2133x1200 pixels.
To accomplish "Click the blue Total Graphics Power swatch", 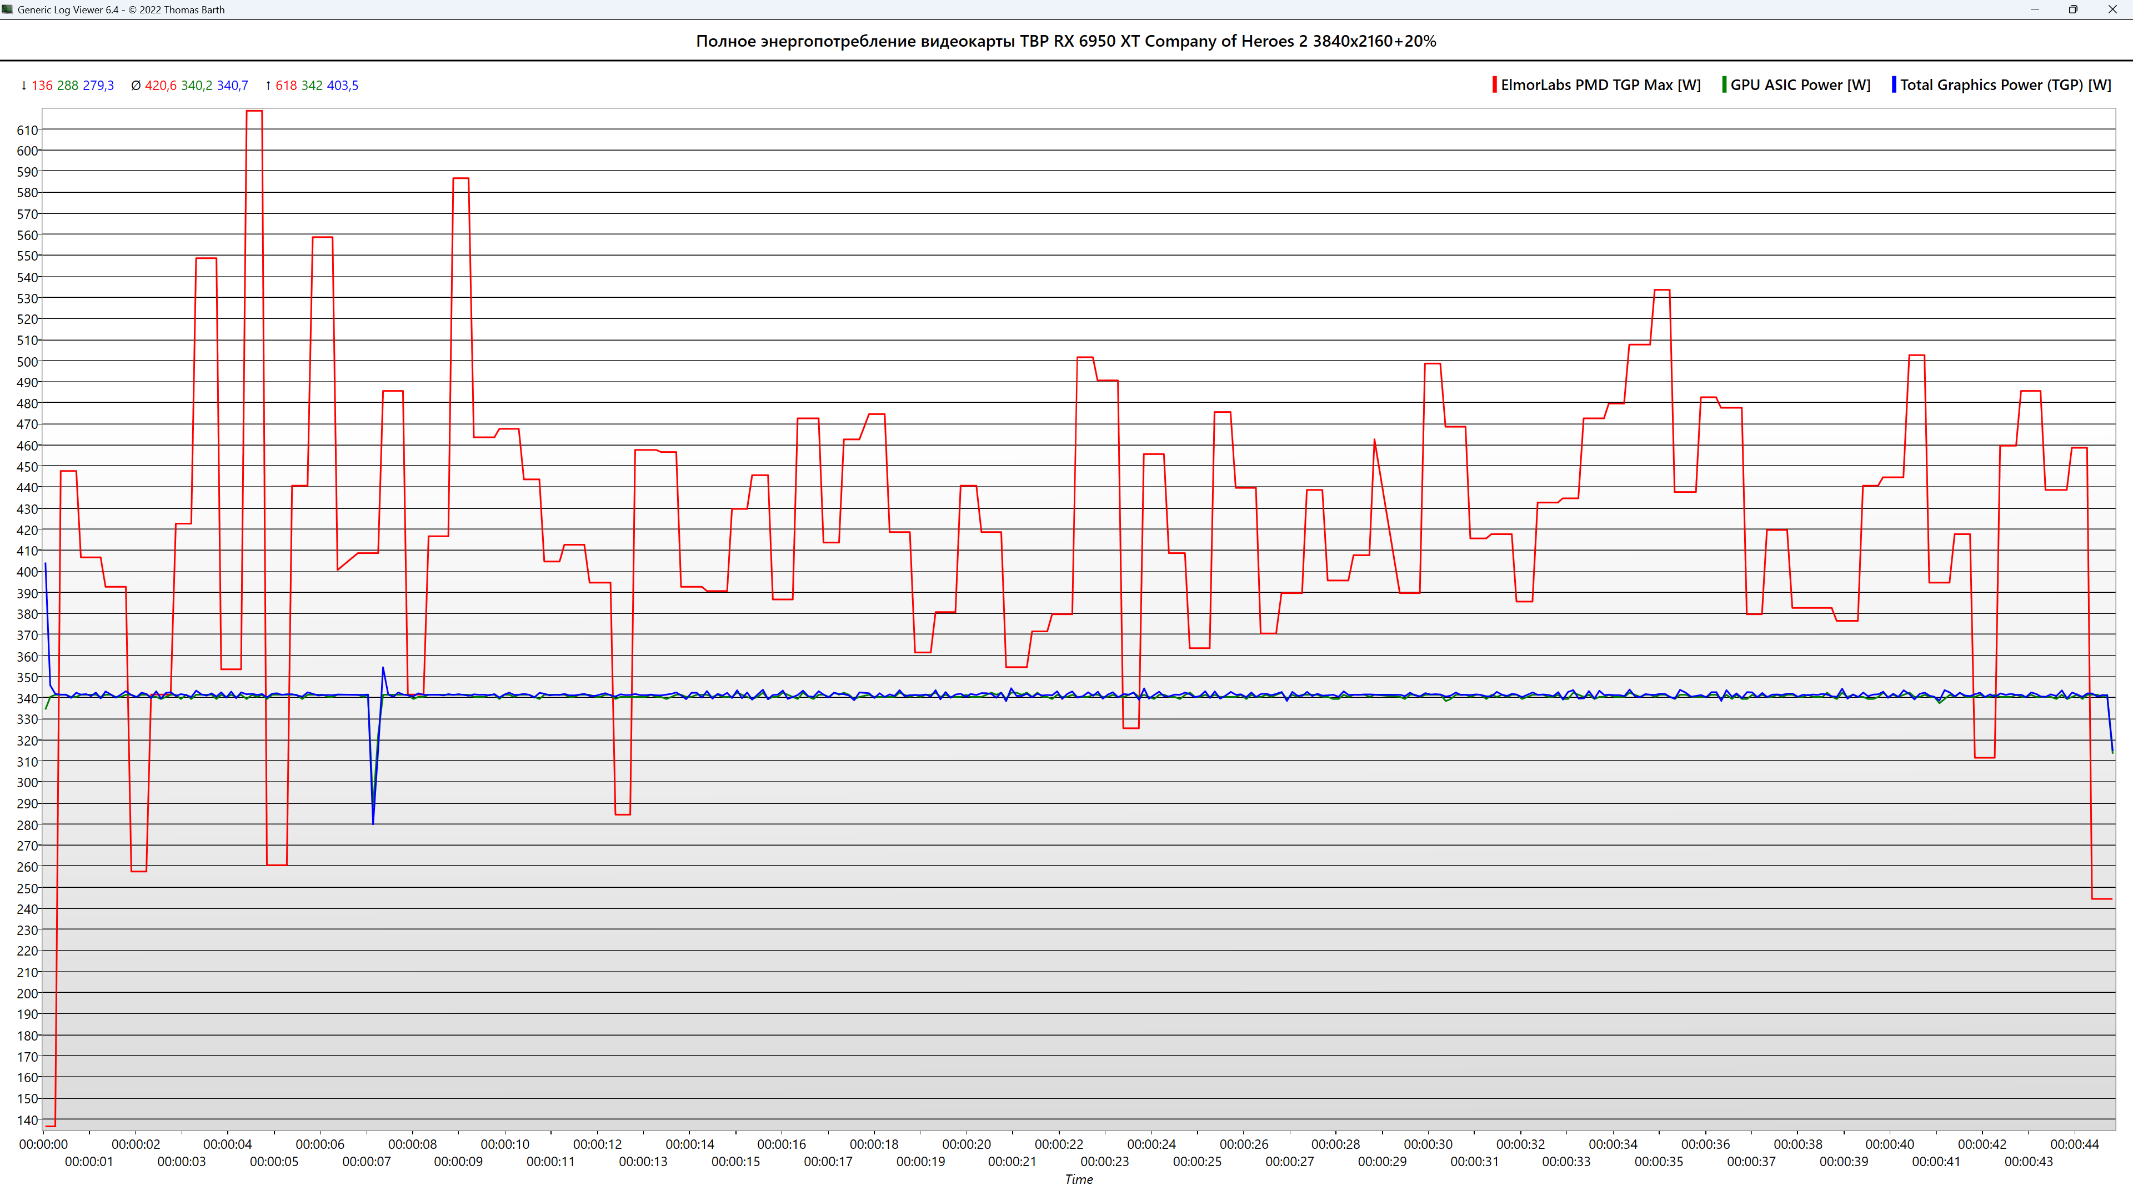I will 1893,85.
